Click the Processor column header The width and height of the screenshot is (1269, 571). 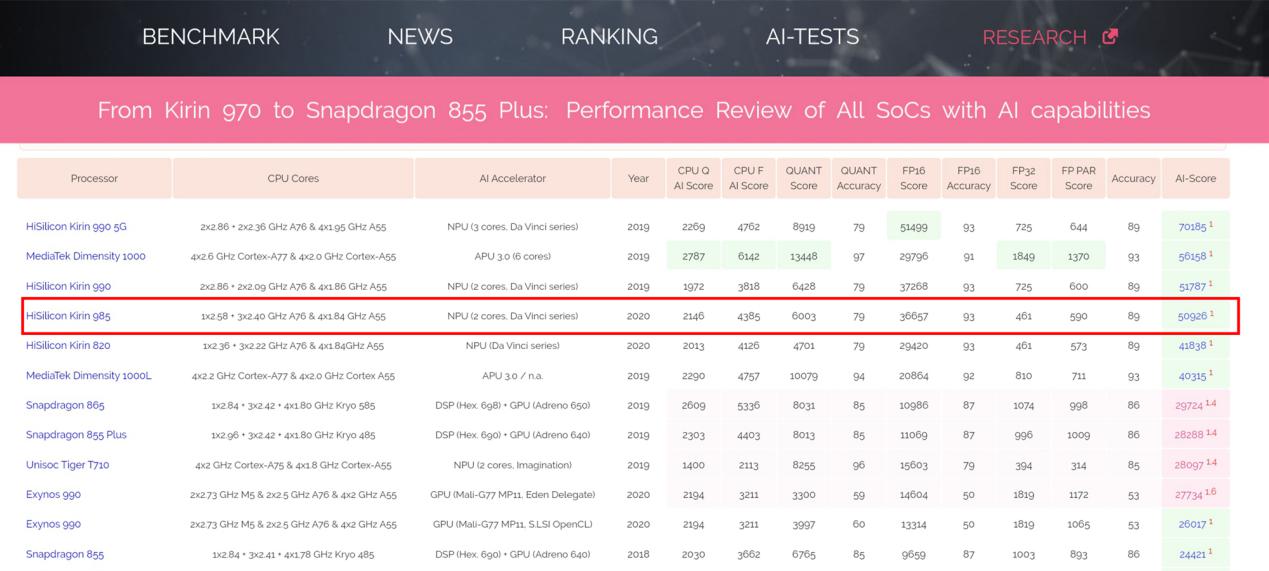94,178
